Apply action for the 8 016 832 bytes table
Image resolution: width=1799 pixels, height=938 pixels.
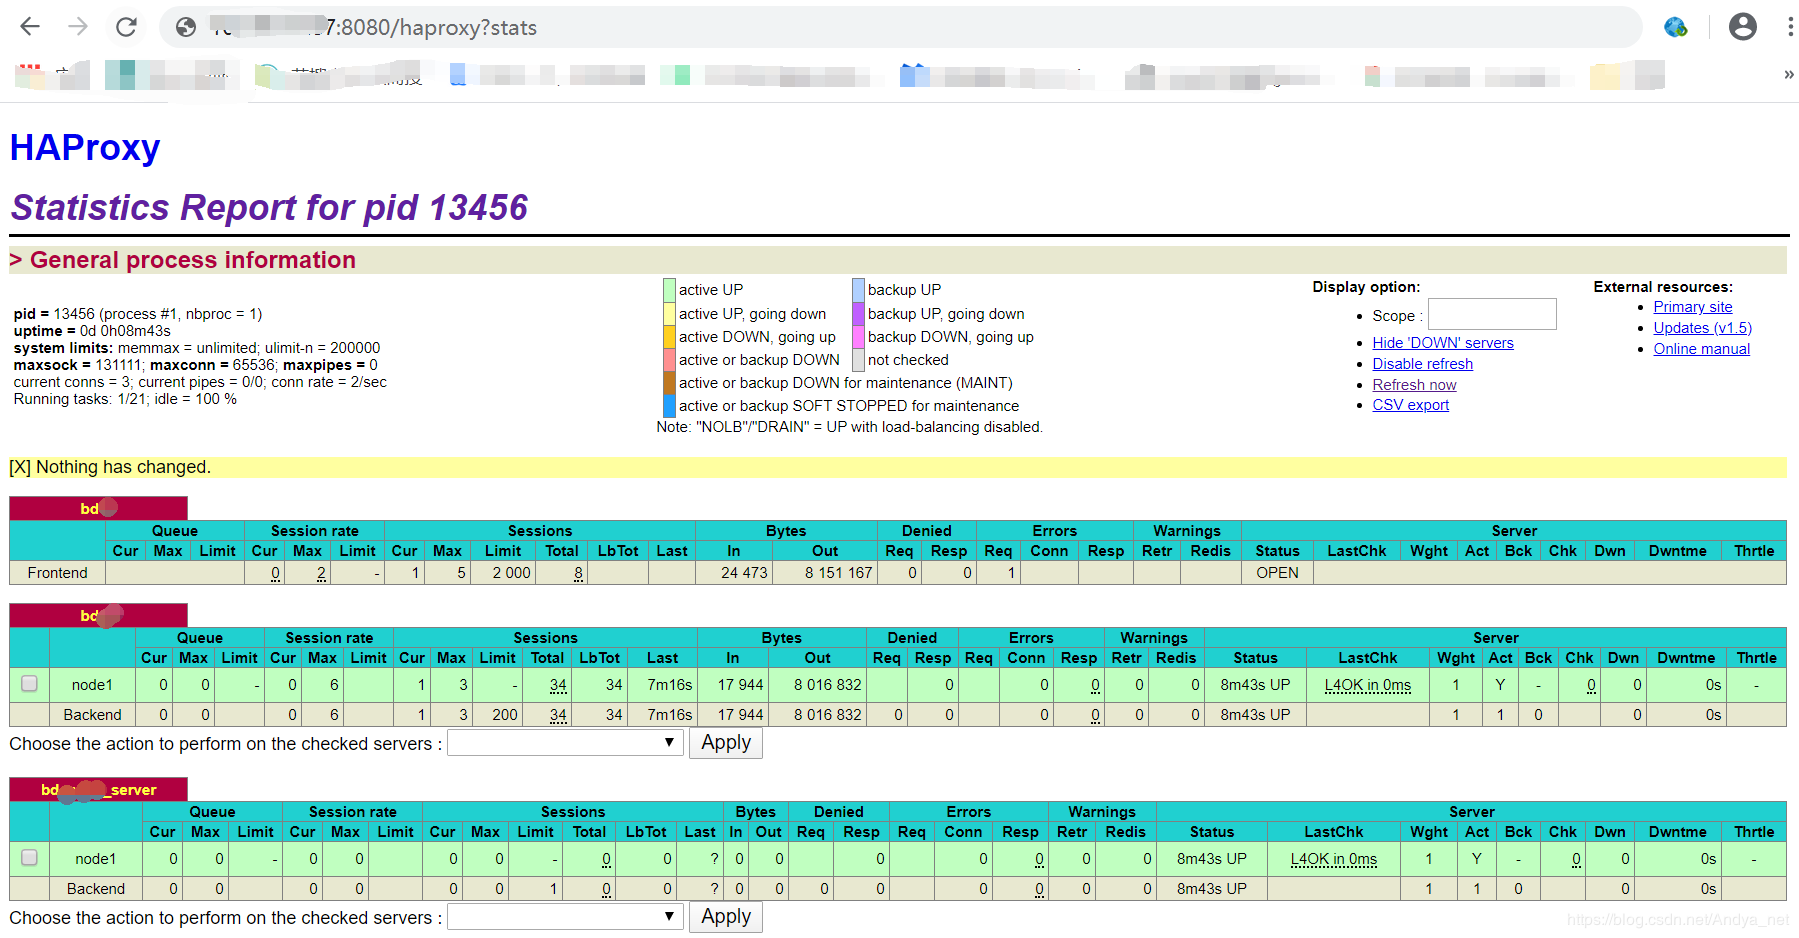tap(726, 743)
